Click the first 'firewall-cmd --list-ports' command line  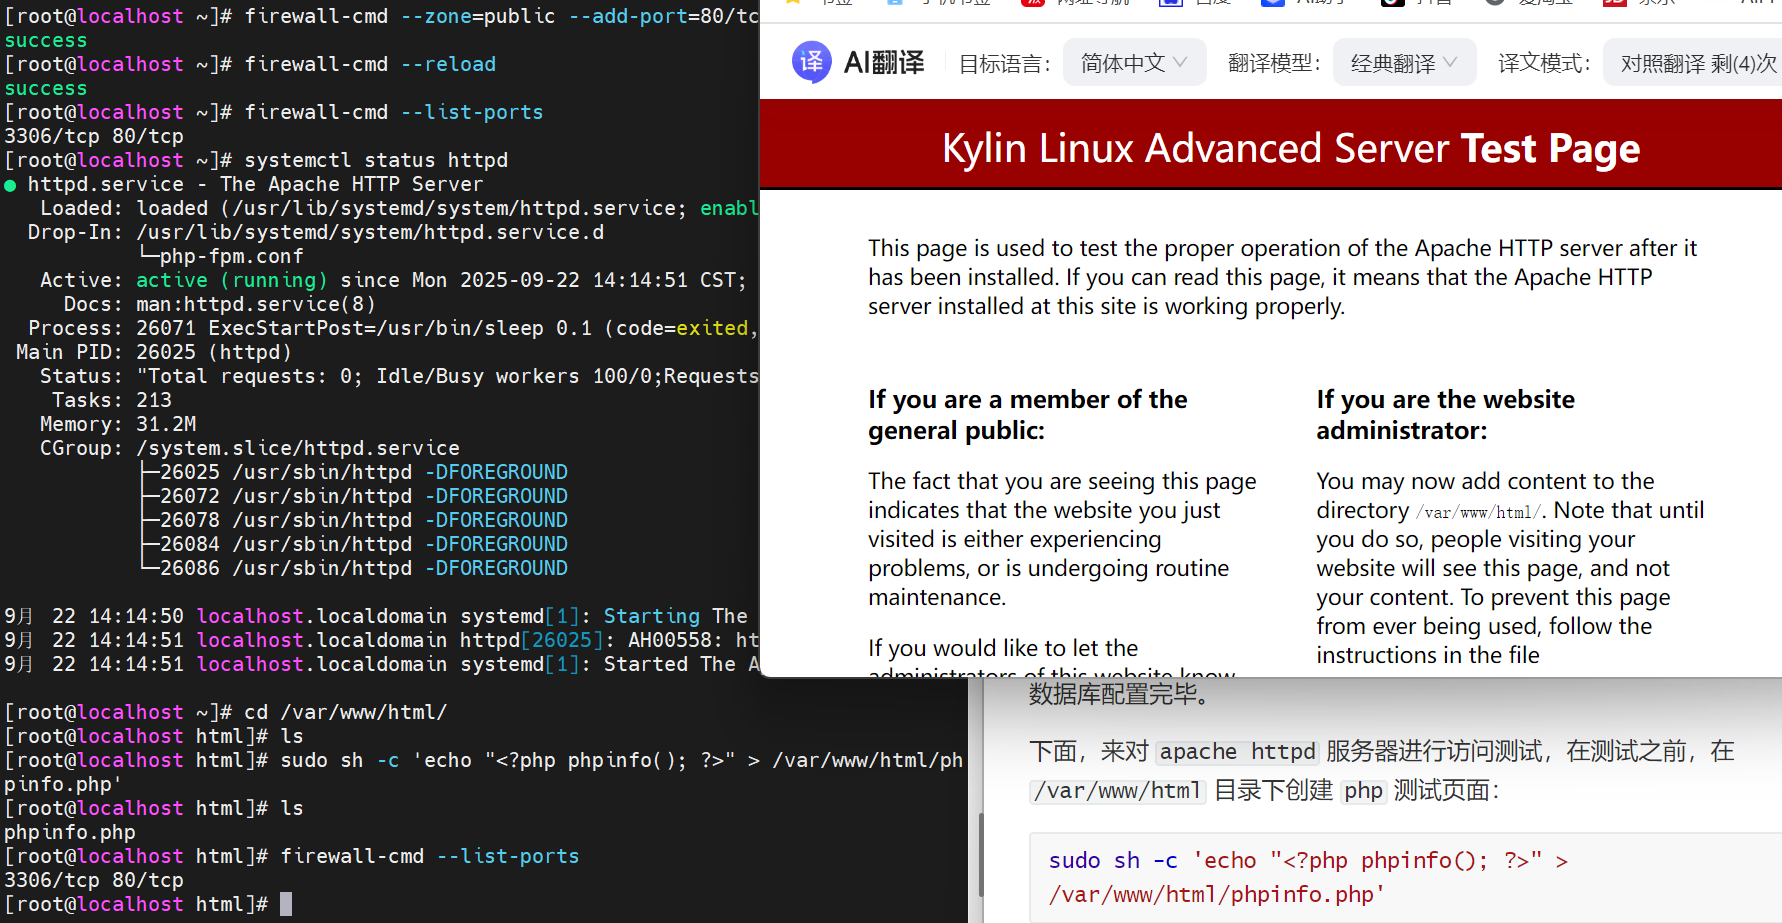394,112
